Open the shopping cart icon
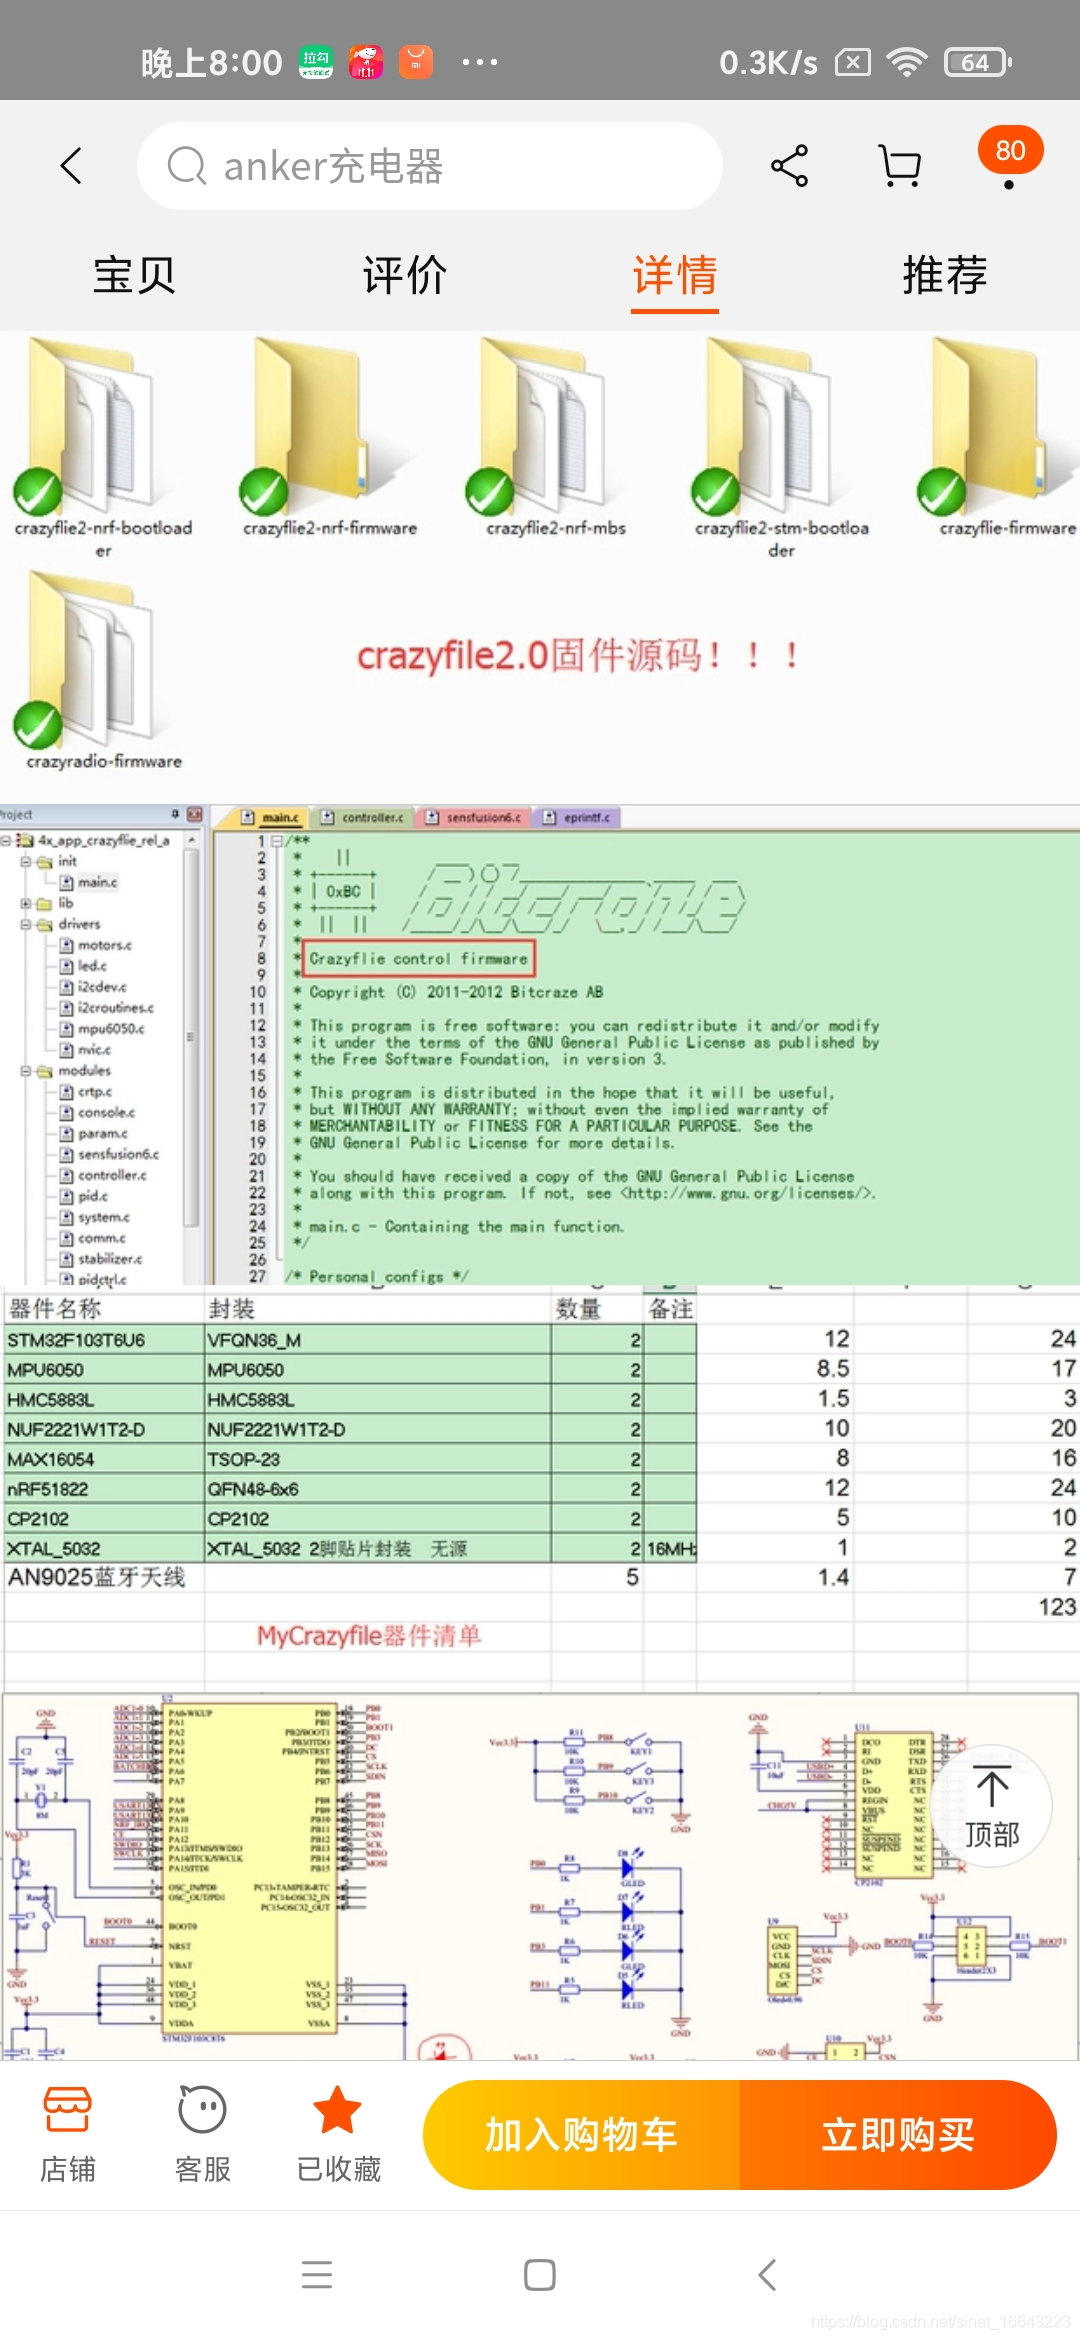Image resolution: width=1080 pixels, height=2340 pixels. (x=899, y=166)
